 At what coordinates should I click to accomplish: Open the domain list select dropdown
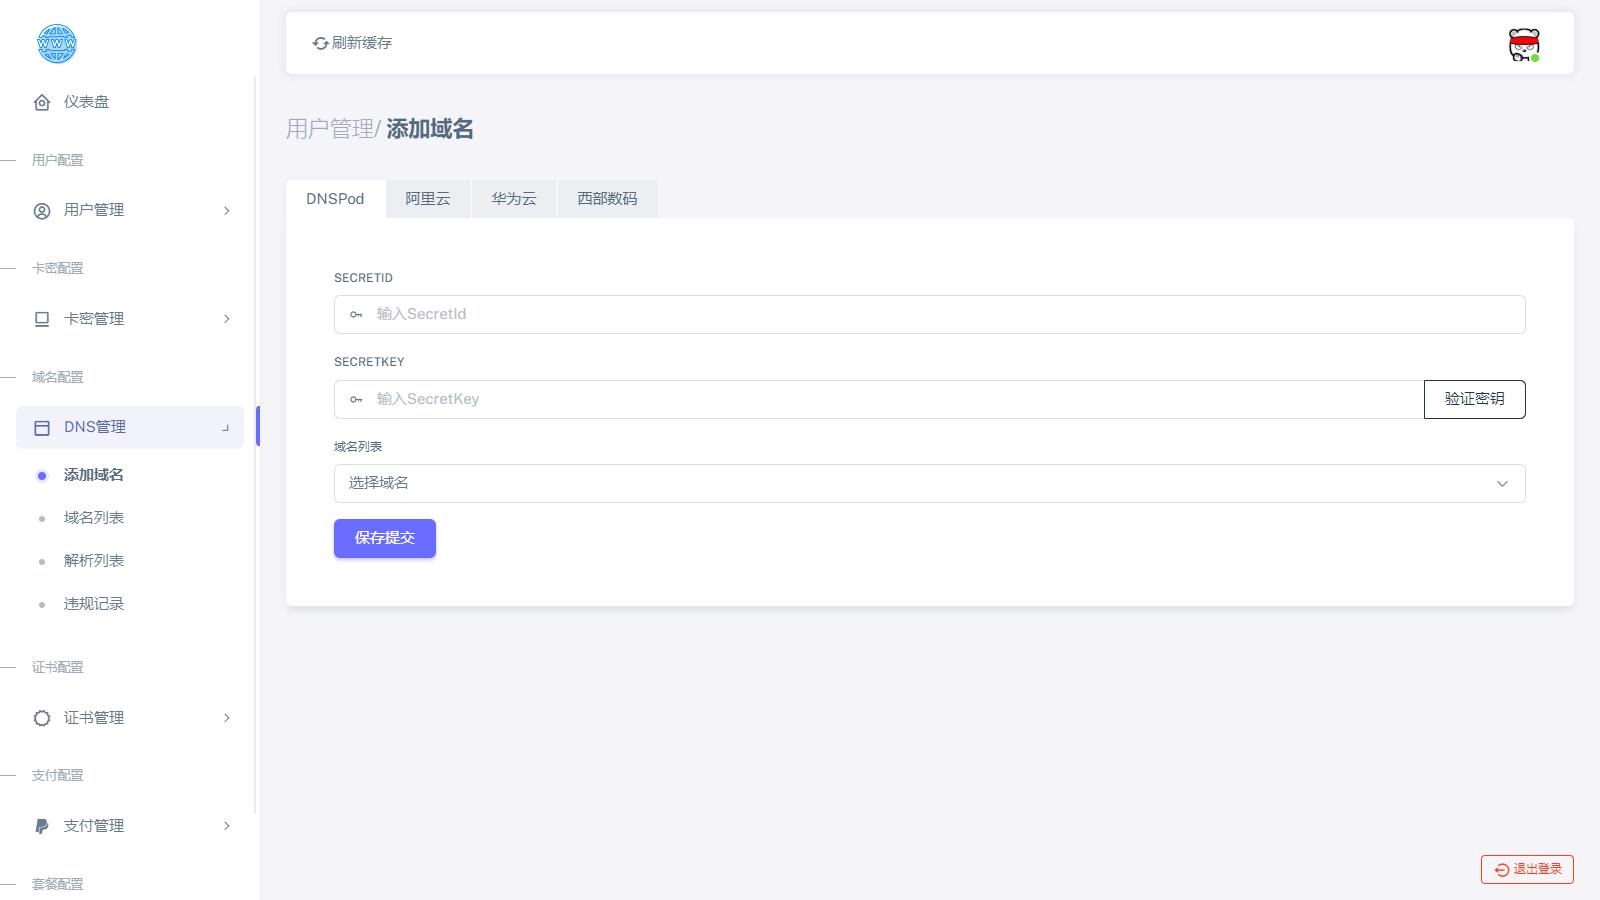click(x=929, y=484)
